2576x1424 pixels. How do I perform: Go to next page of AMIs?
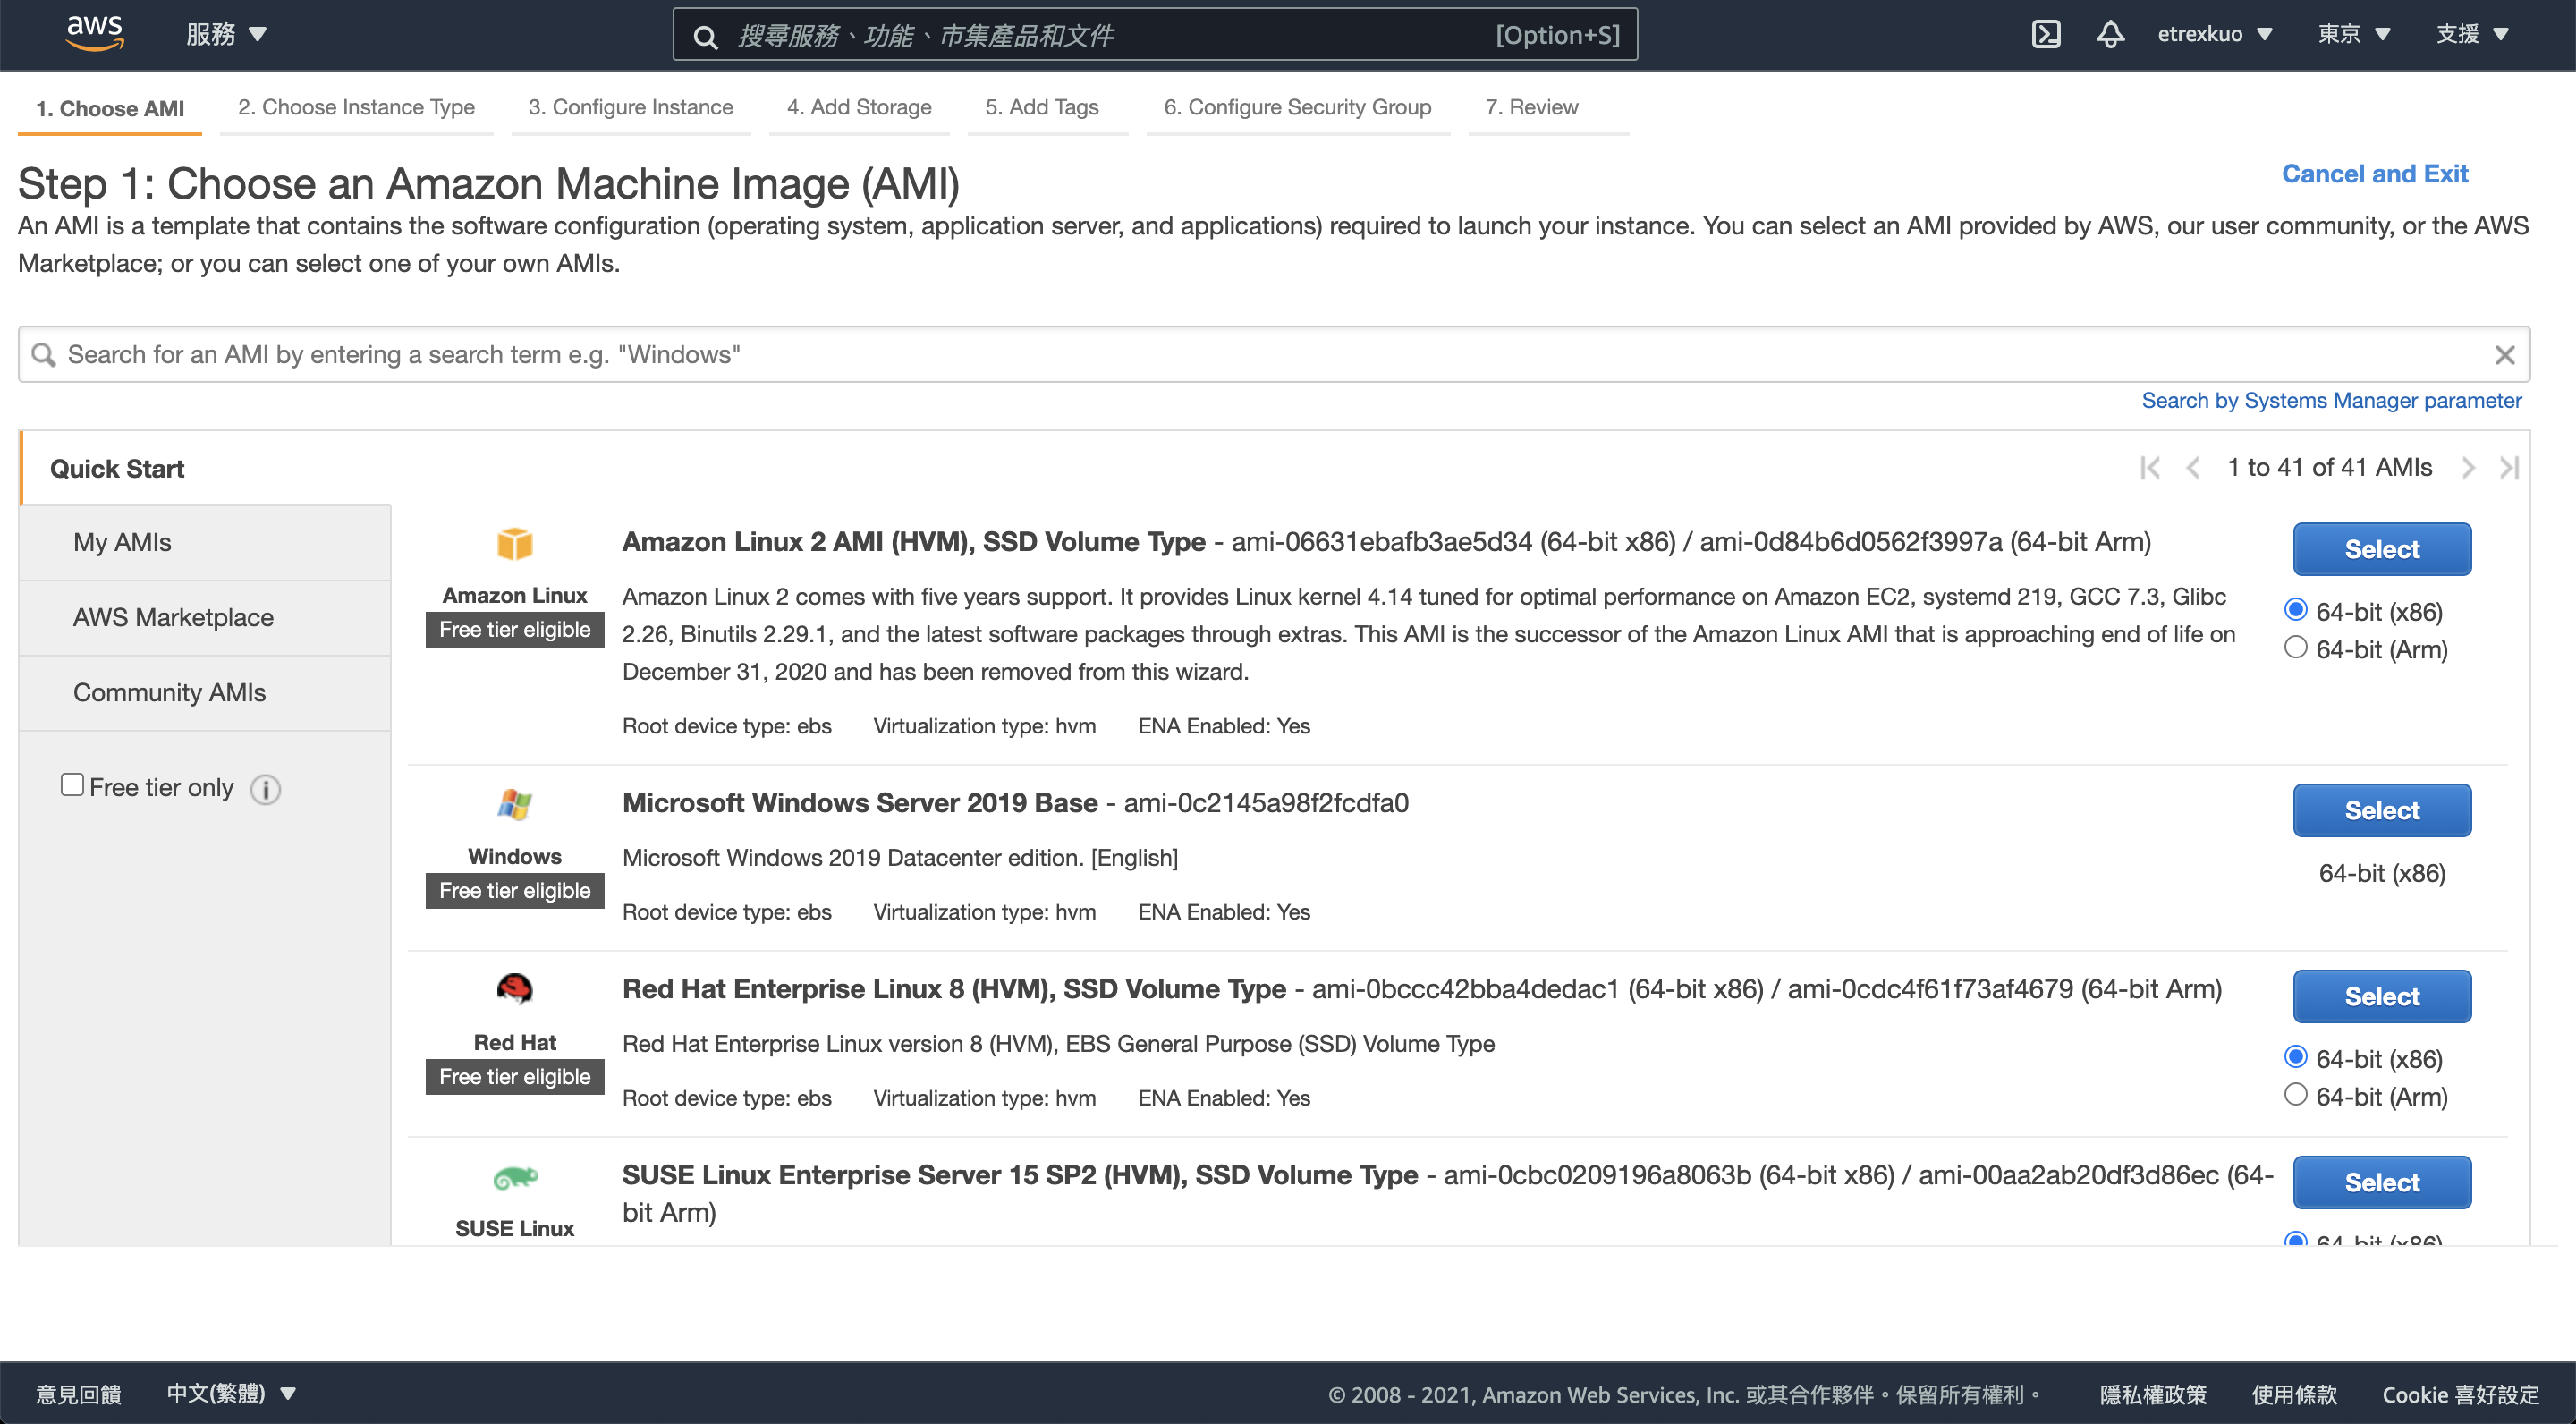coord(2467,468)
